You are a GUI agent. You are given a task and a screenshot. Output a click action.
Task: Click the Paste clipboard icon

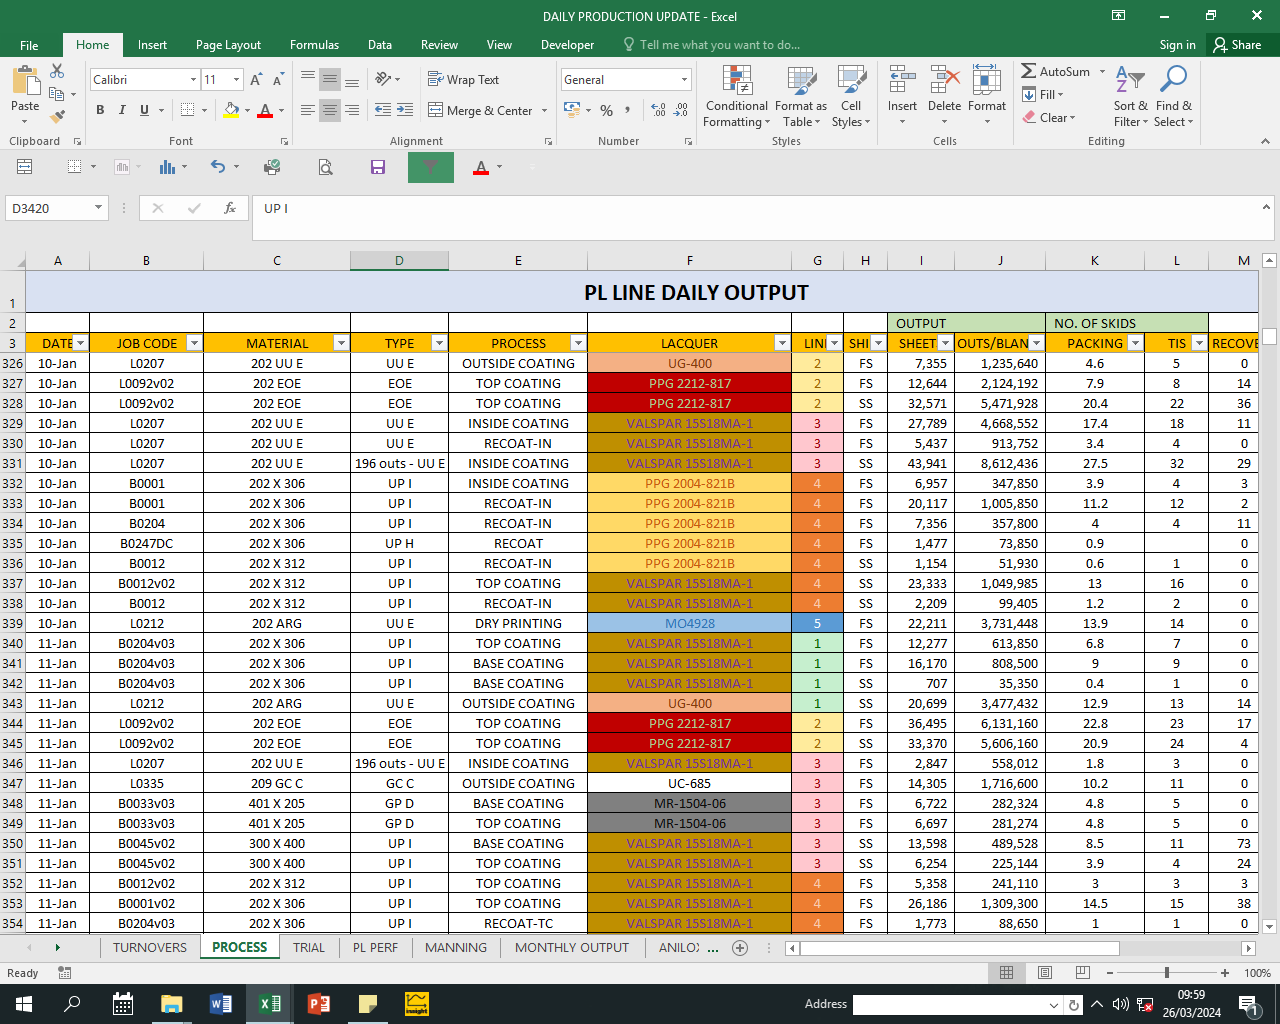(25, 82)
